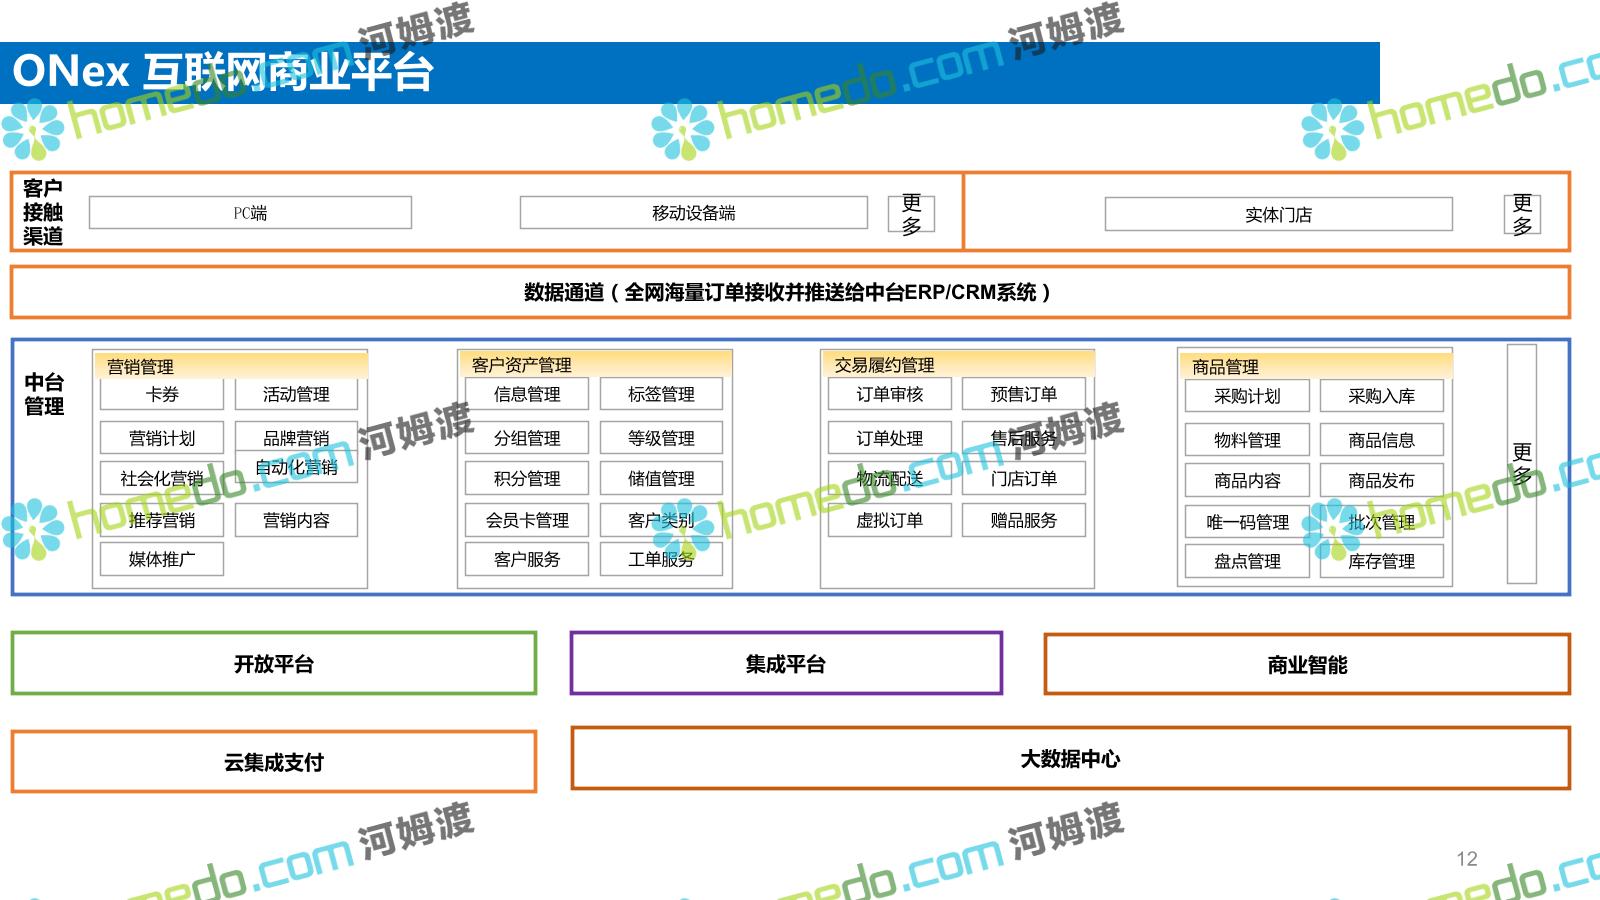1600x900 pixels.
Task: Click the 商品发布 box
Action: [x=1382, y=480]
